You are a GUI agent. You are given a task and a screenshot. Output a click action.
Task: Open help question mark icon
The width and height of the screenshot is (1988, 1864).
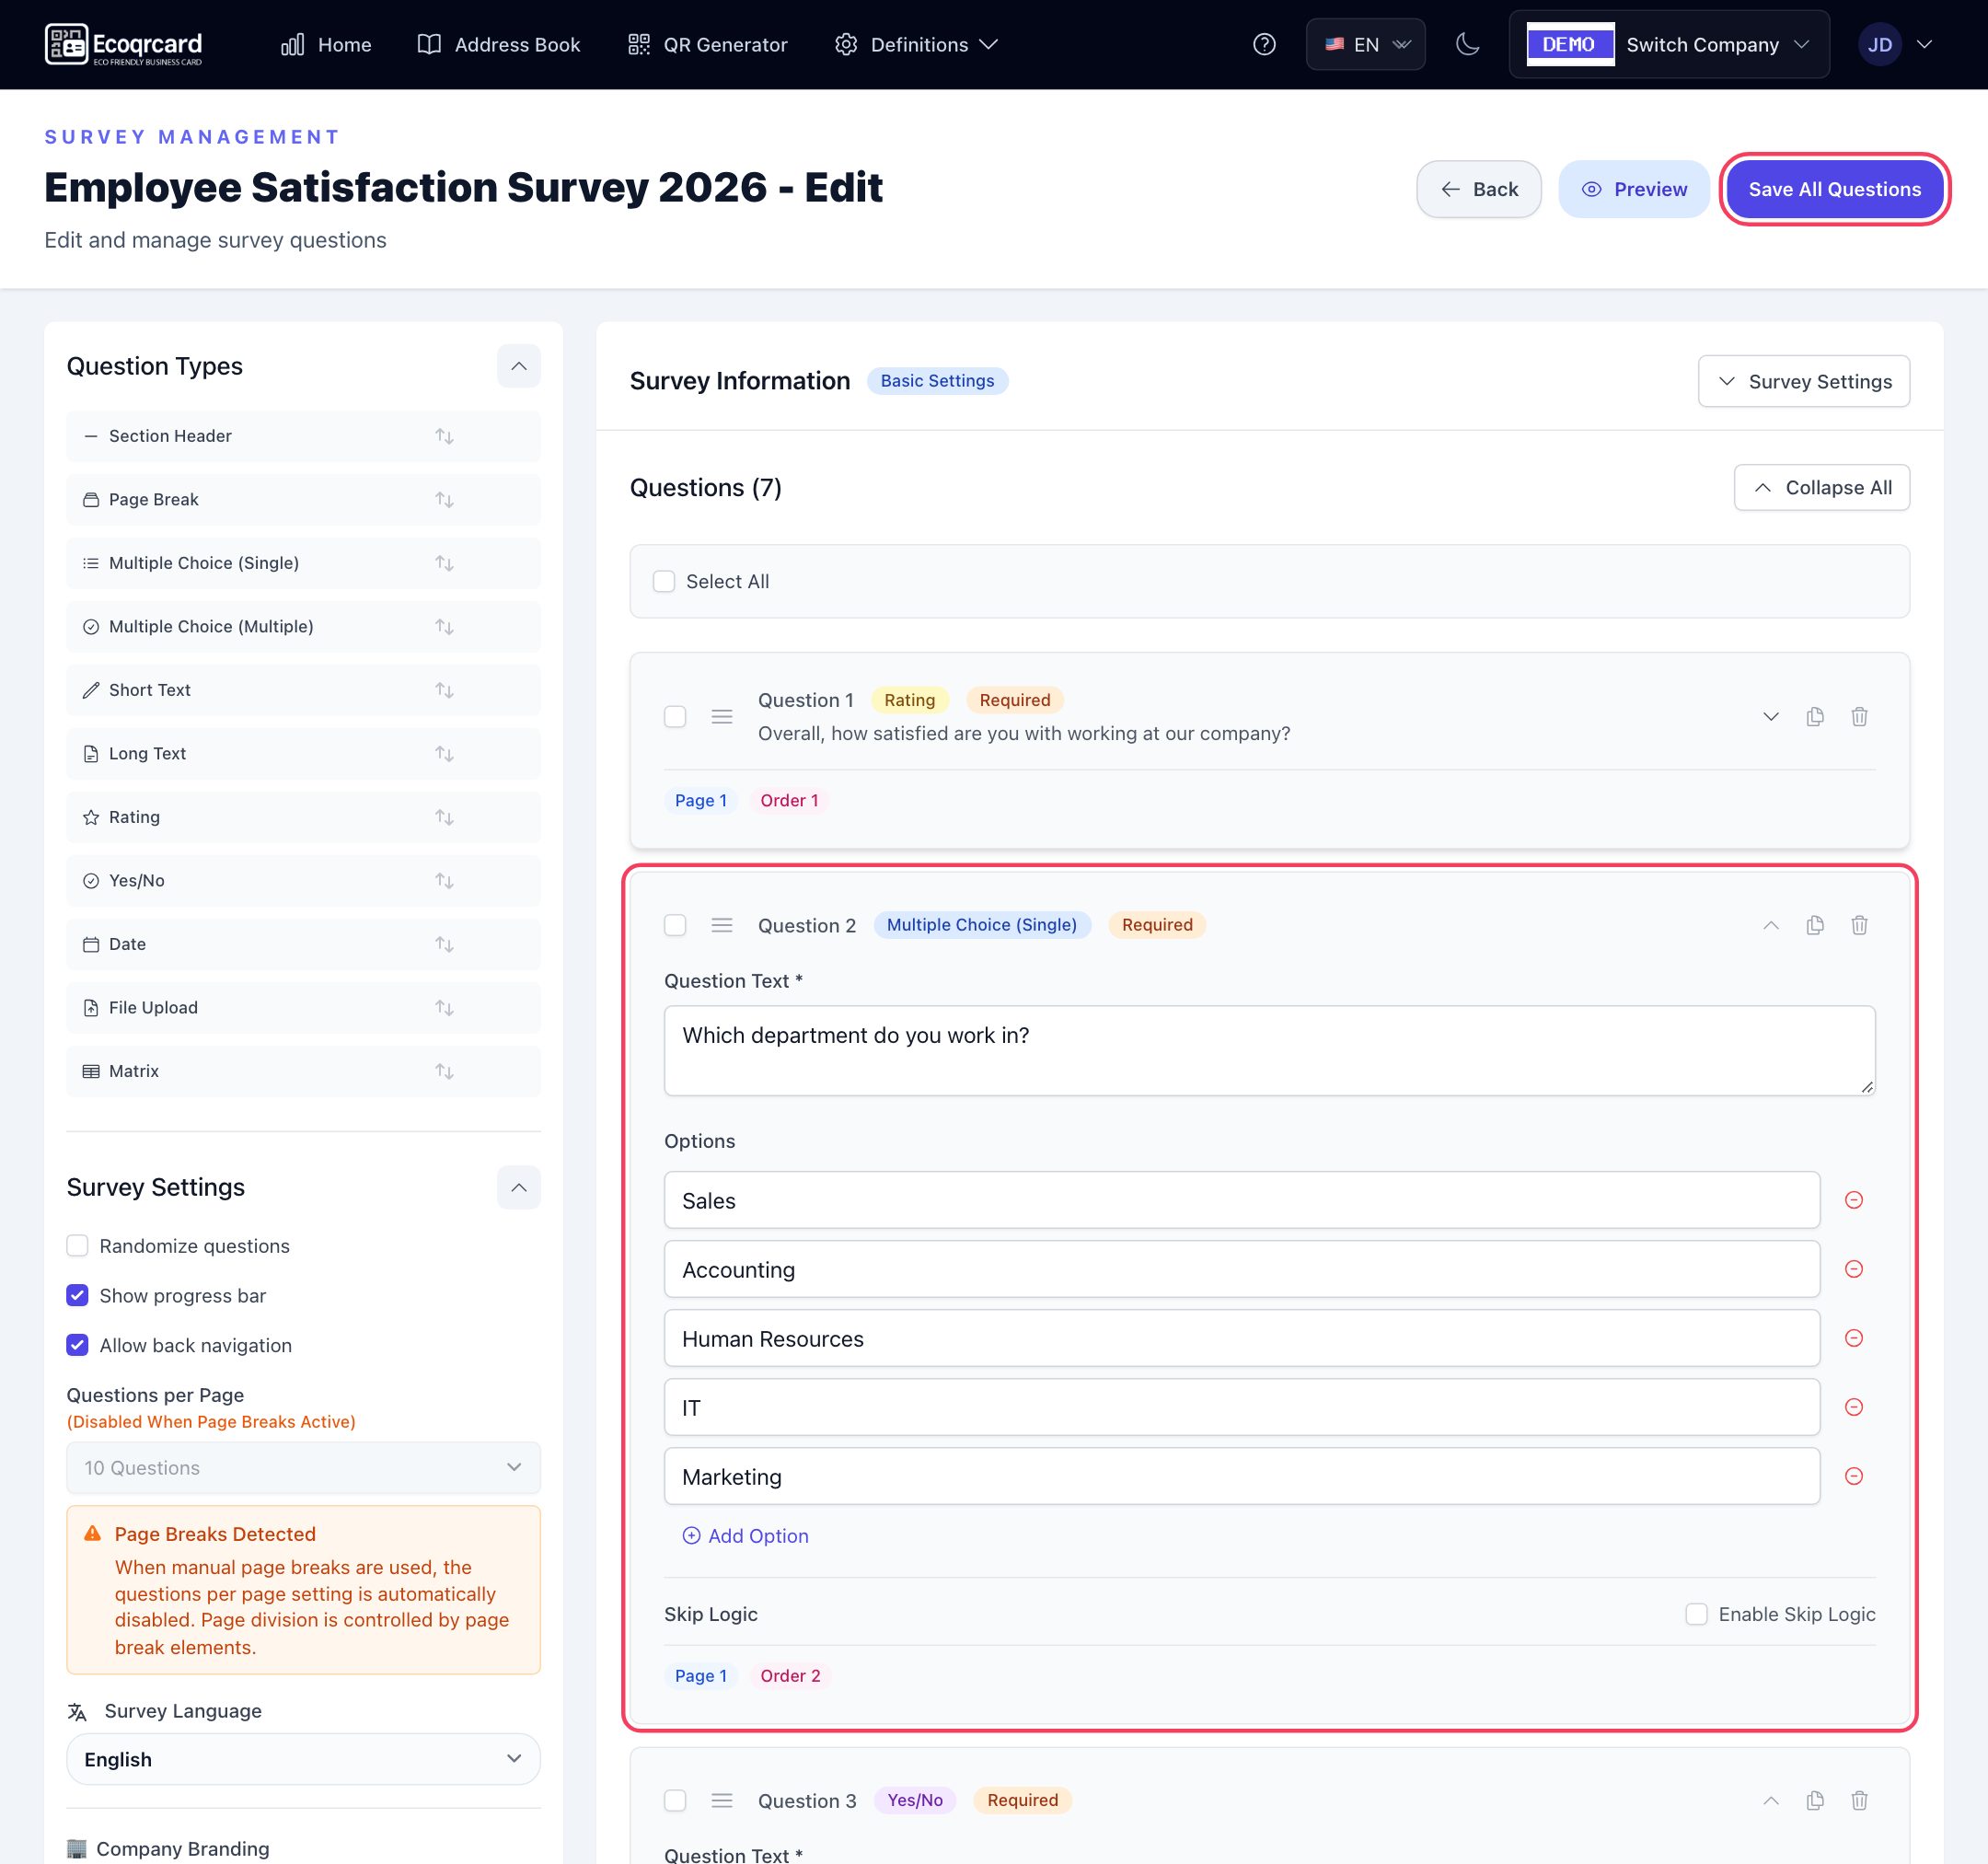pyautogui.click(x=1264, y=44)
